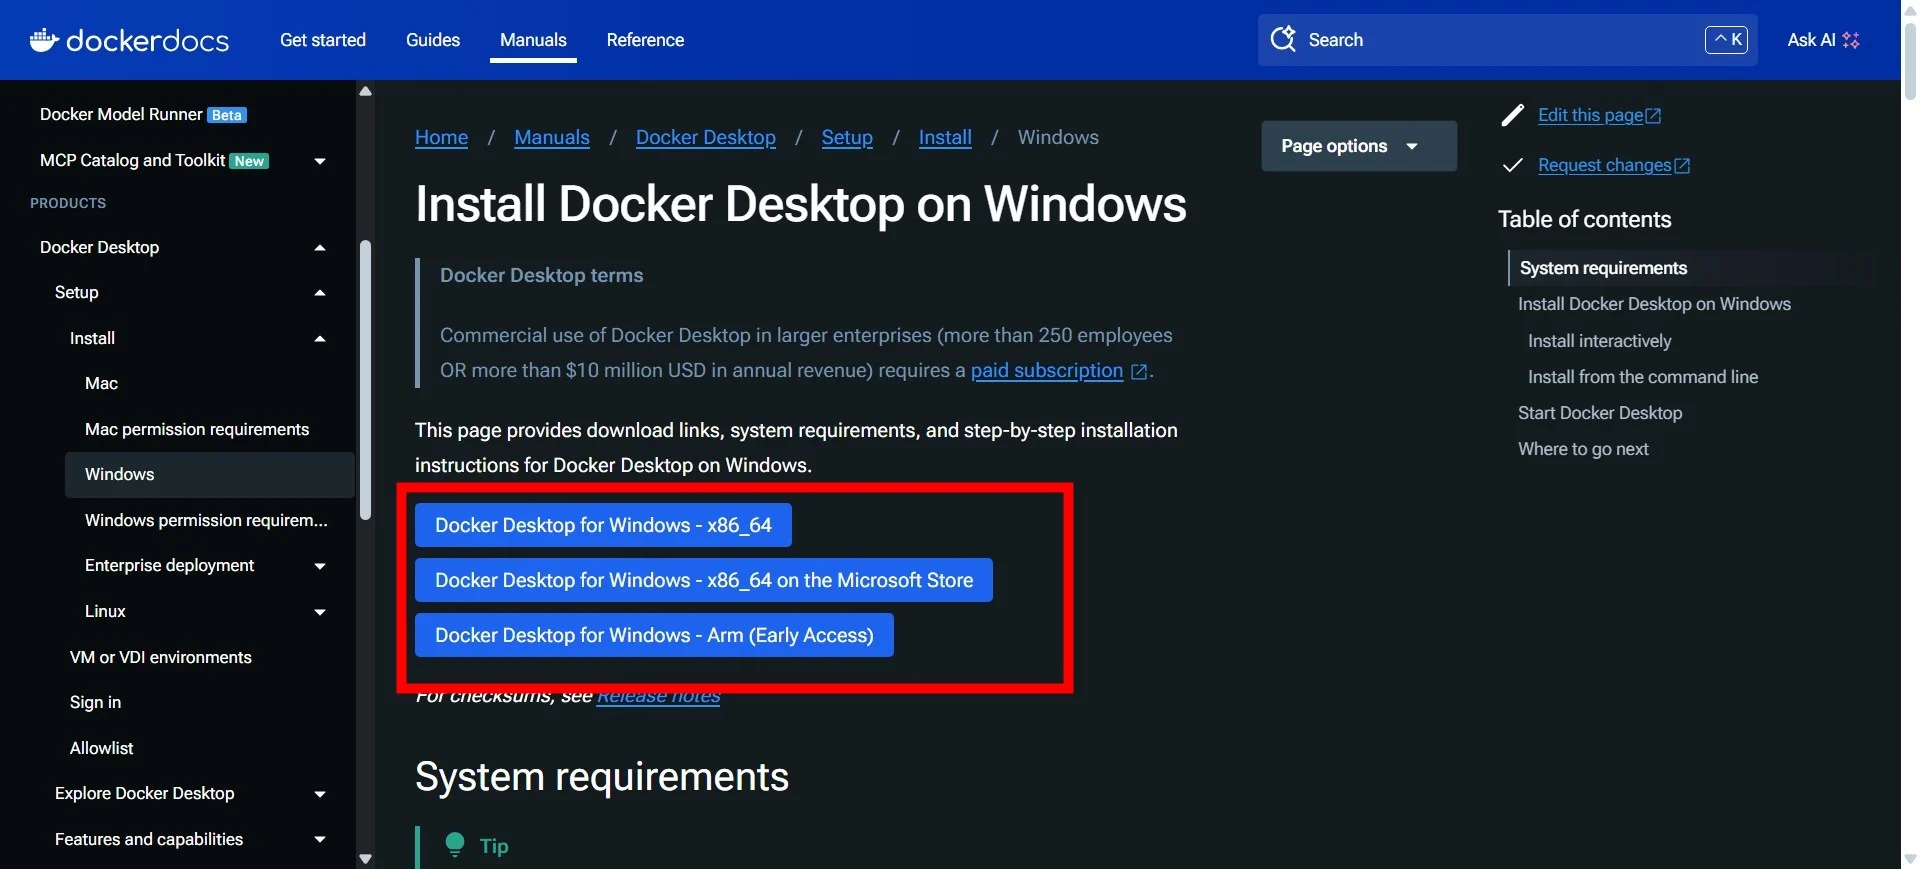
Task: Click the Beta badge on Docker Model Runner
Action: point(227,115)
